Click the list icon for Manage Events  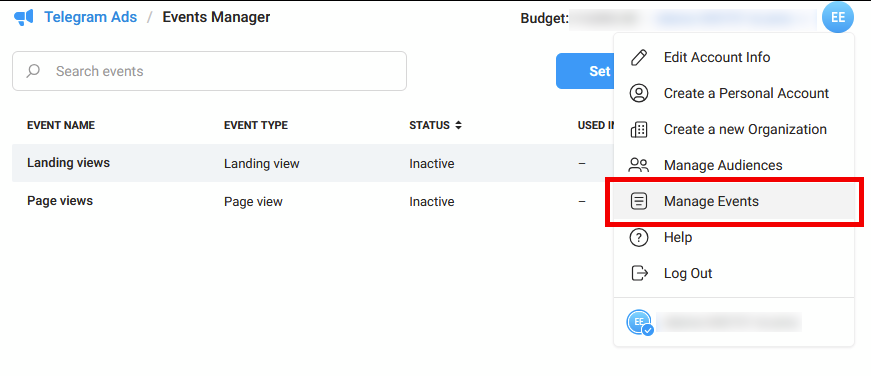click(639, 201)
